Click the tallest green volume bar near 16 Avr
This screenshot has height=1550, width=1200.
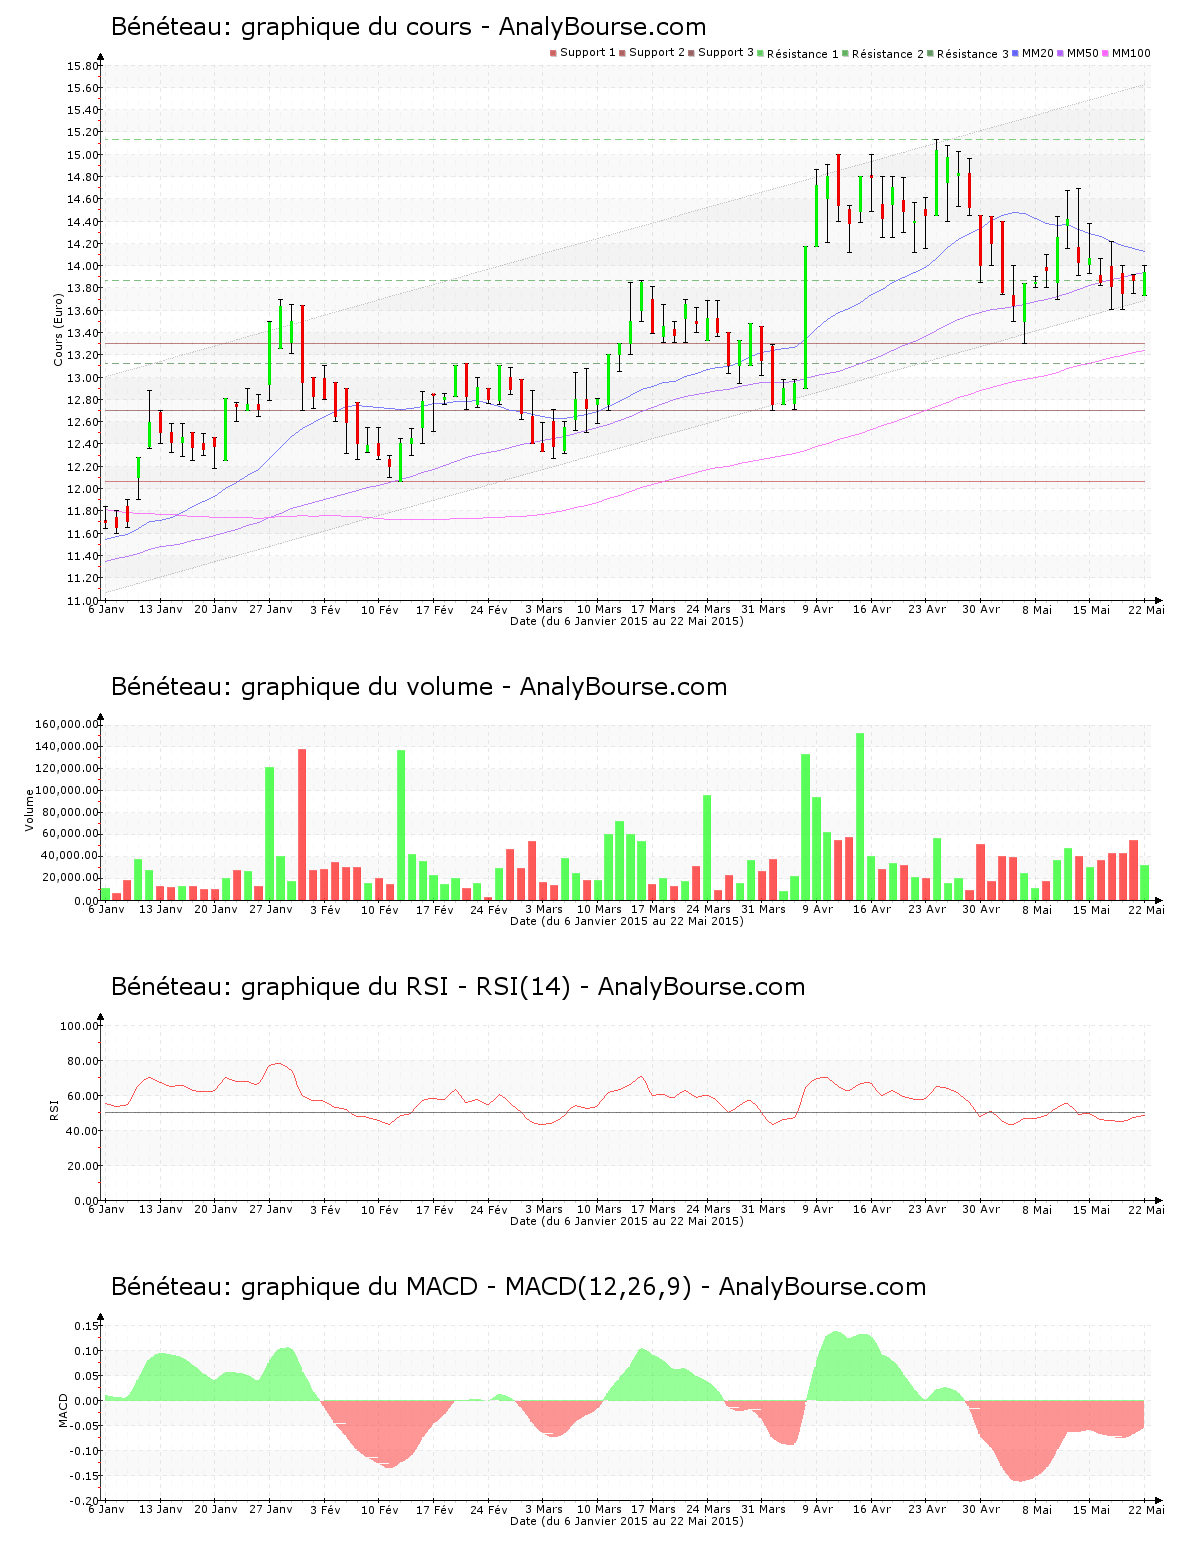(860, 816)
